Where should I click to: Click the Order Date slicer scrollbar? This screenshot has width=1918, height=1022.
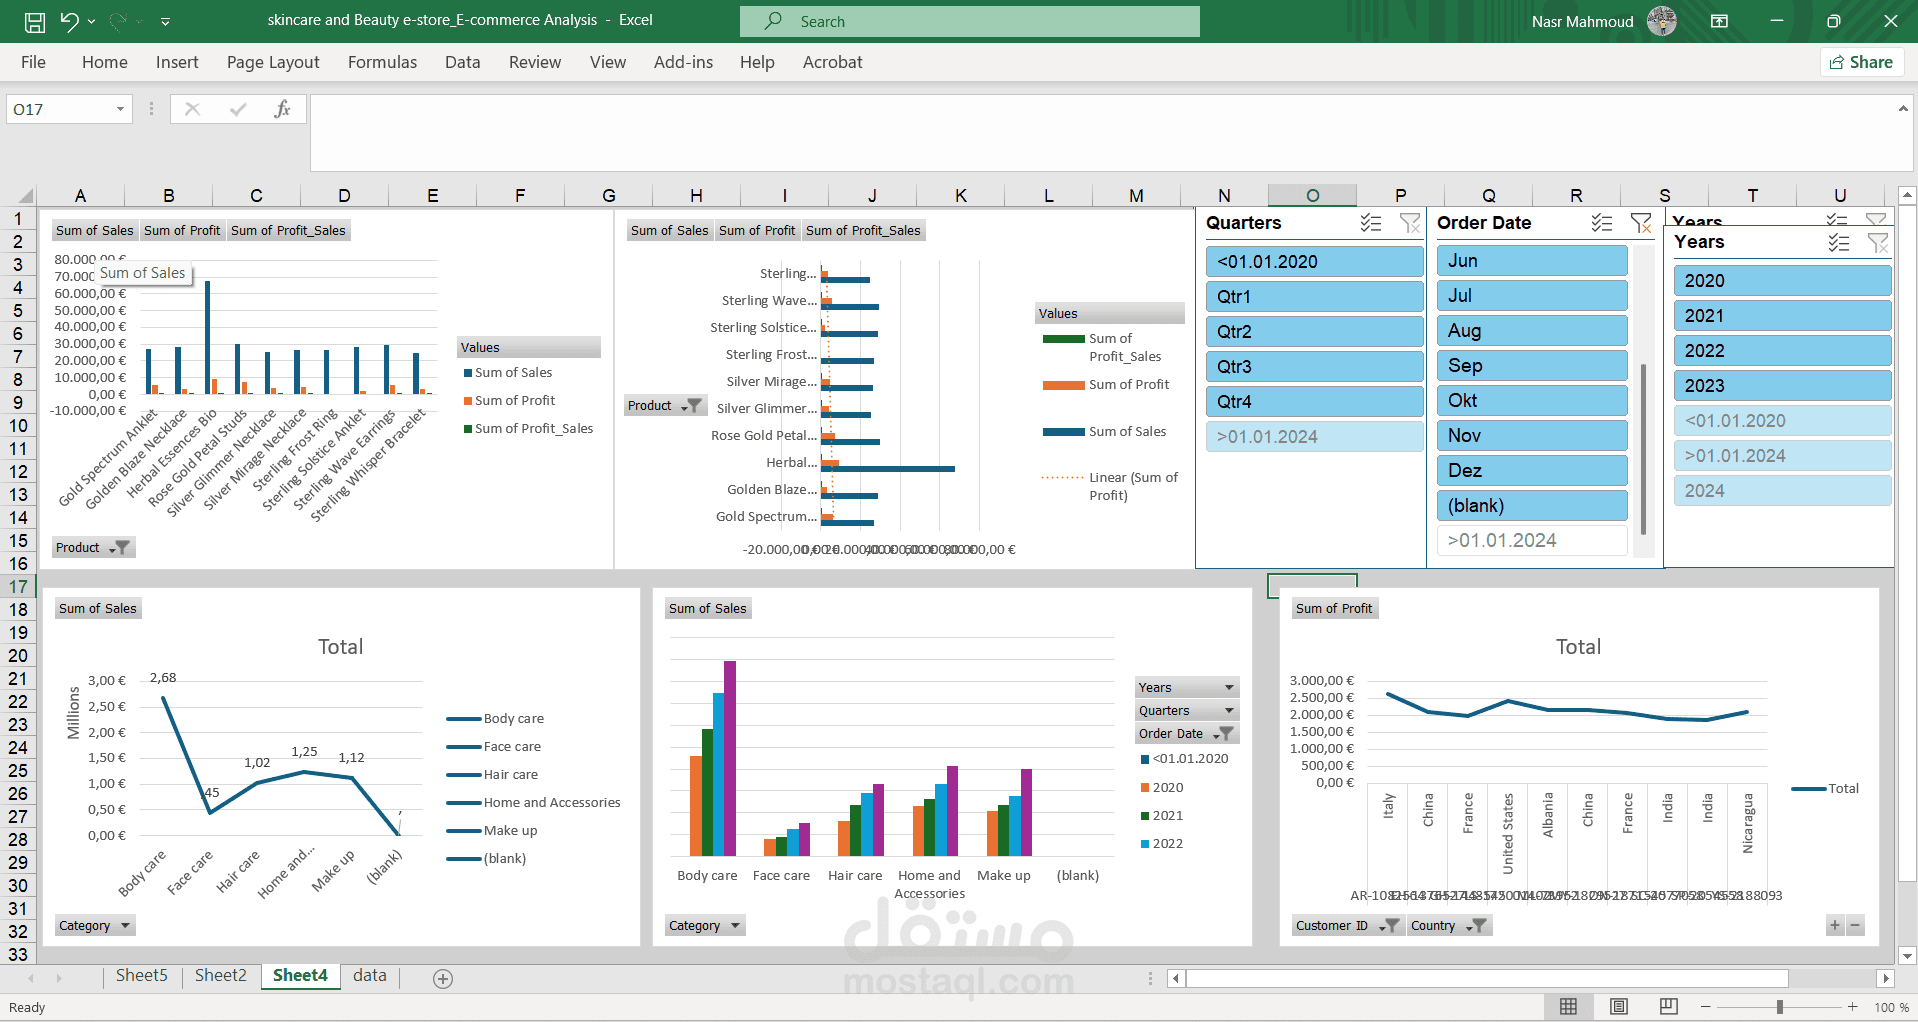[x=1643, y=448]
